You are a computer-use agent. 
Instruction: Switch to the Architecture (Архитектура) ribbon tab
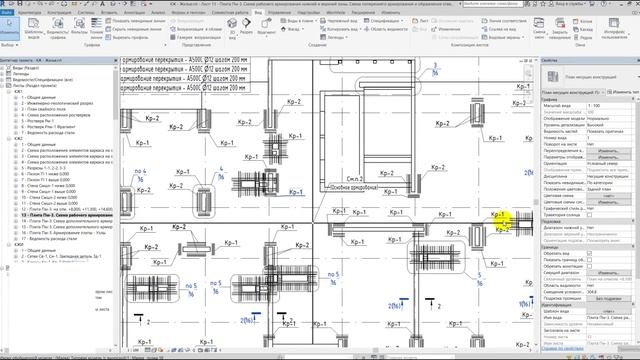(x=29, y=13)
